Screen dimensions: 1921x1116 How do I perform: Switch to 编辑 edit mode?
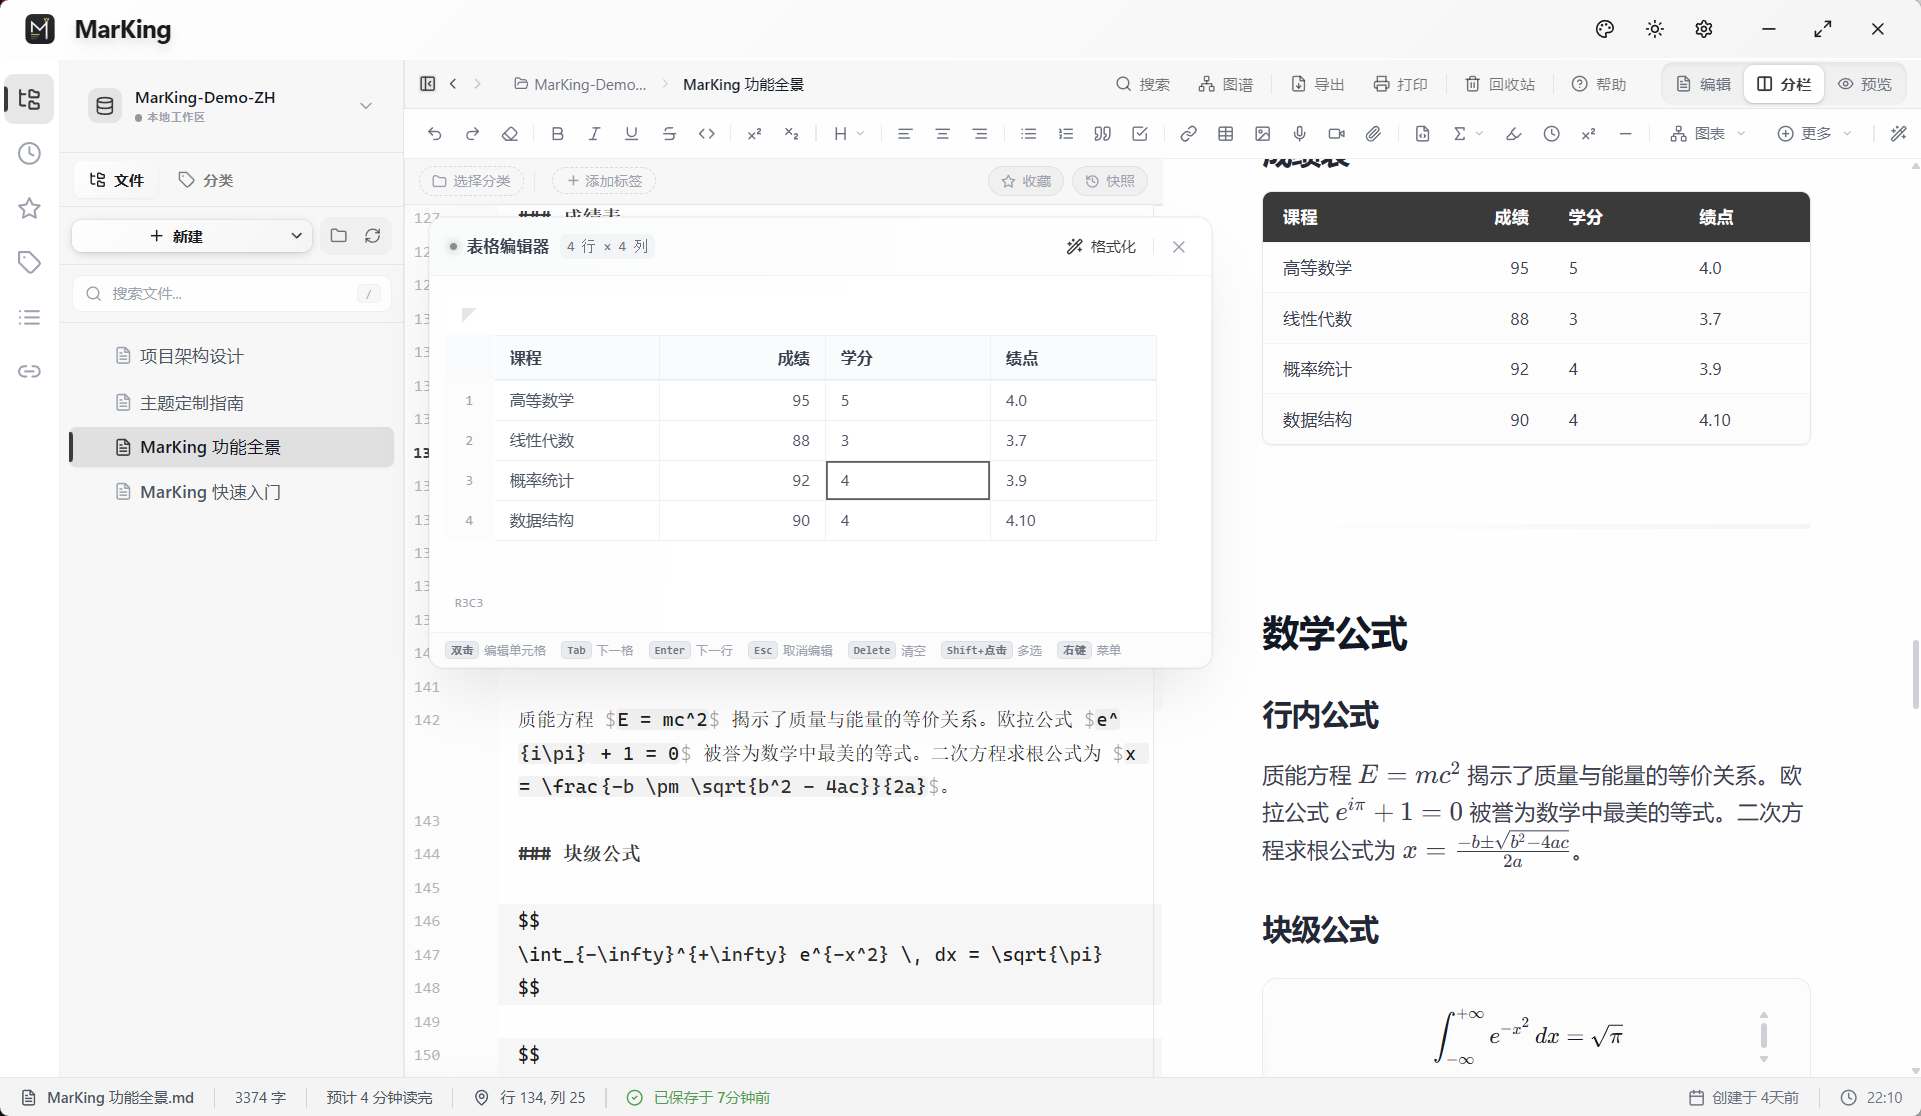(x=1703, y=84)
